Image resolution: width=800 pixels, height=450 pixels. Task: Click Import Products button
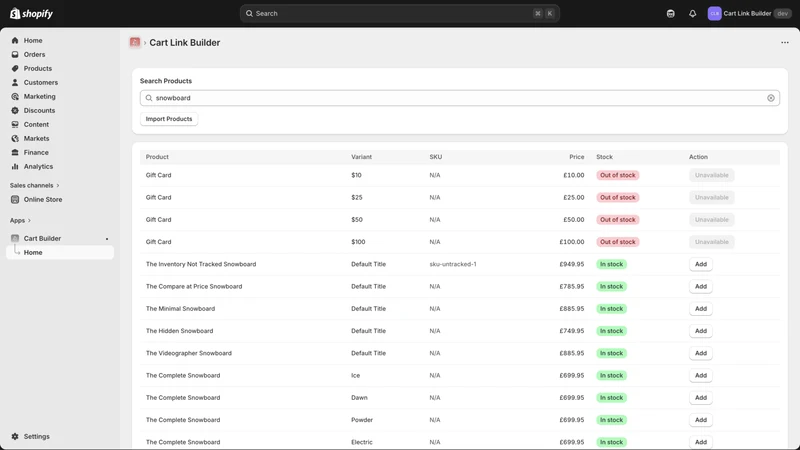pyautogui.click(x=169, y=119)
